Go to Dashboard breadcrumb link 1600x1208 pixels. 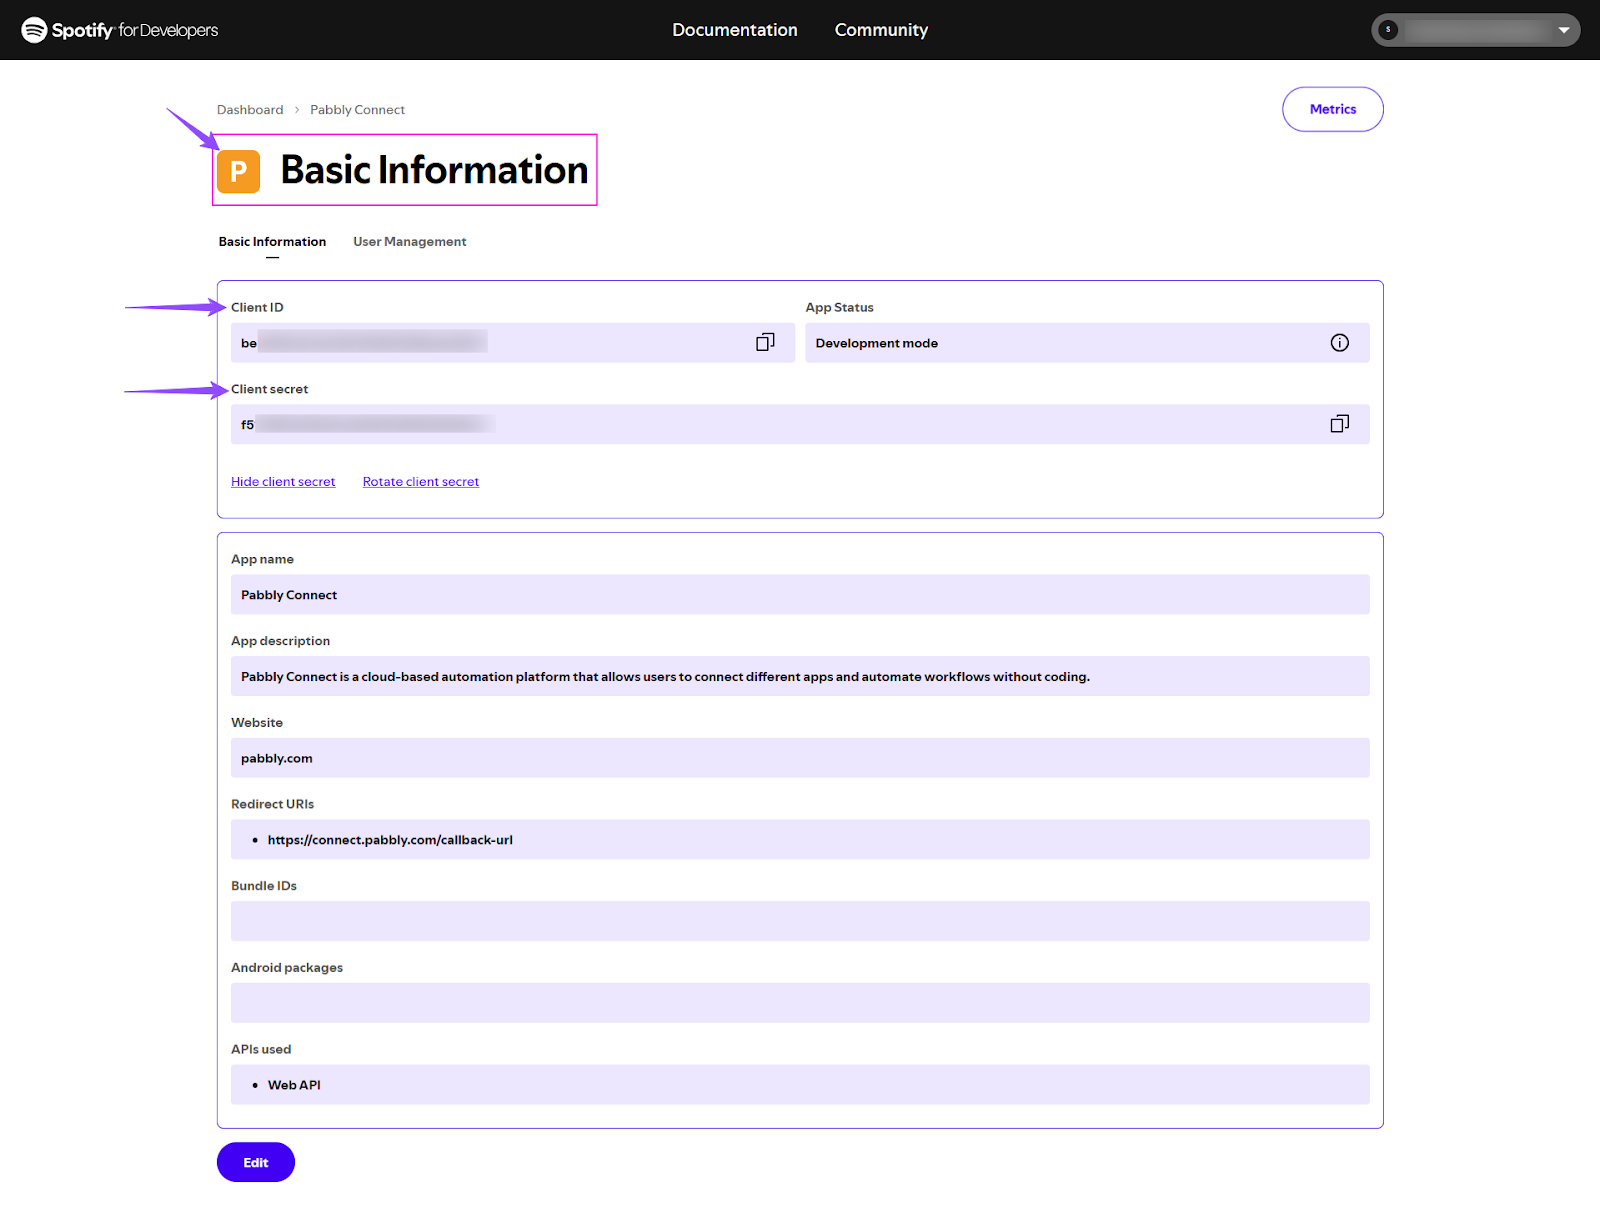pyautogui.click(x=250, y=110)
